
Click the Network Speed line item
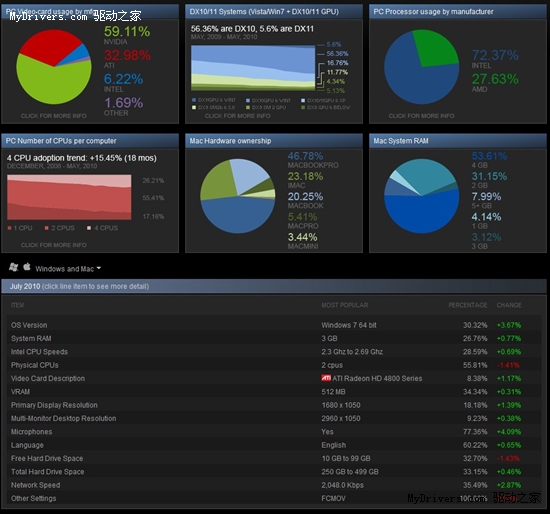(x=274, y=485)
